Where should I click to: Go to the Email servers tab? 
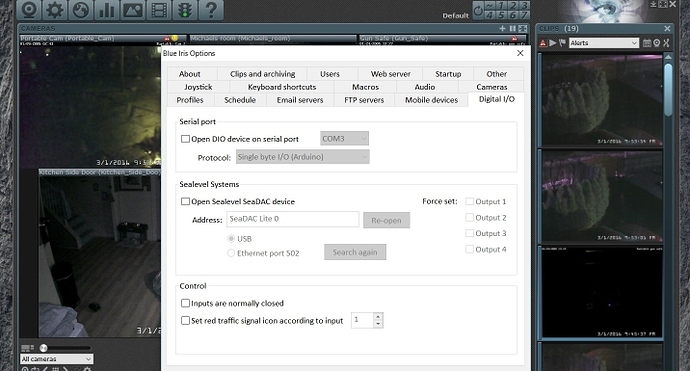300,100
